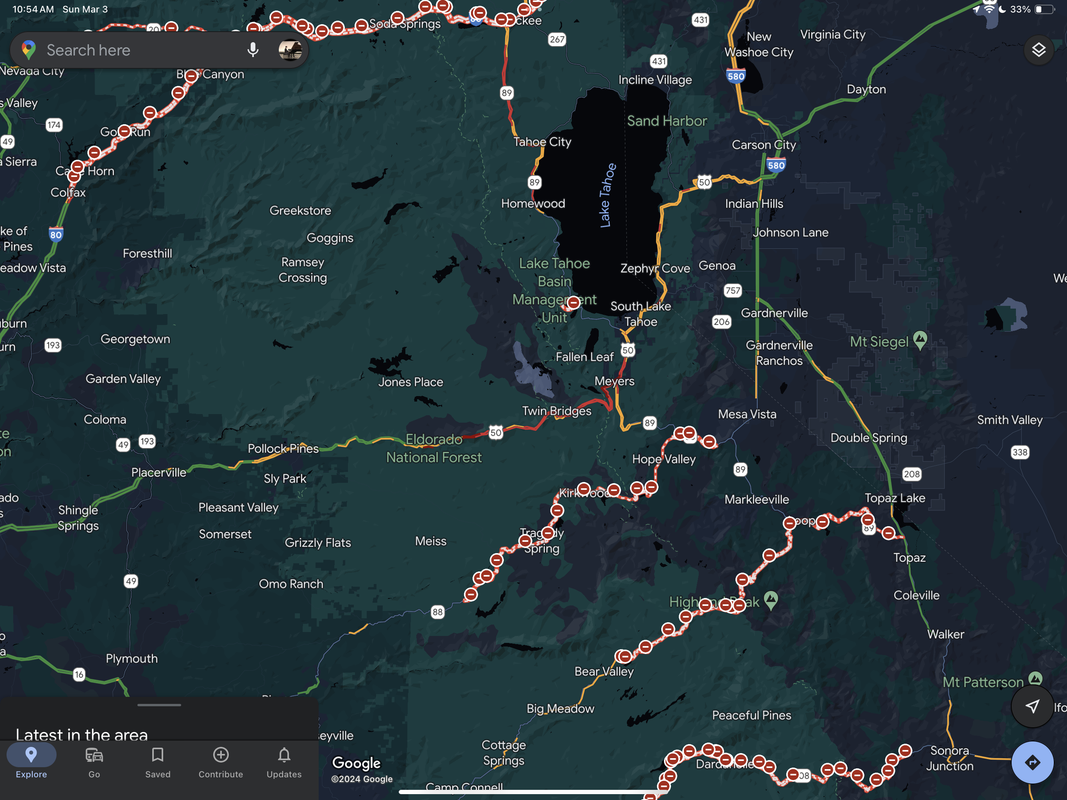1067x800 pixels.
Task: Select the Sand Harbor label
Action: (x=667, y=120)
